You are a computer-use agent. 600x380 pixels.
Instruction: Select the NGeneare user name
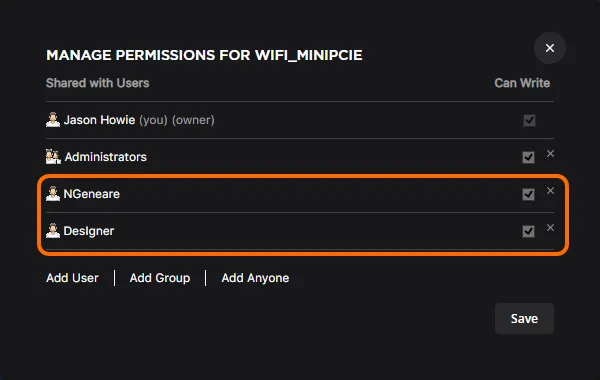(91, 194)
